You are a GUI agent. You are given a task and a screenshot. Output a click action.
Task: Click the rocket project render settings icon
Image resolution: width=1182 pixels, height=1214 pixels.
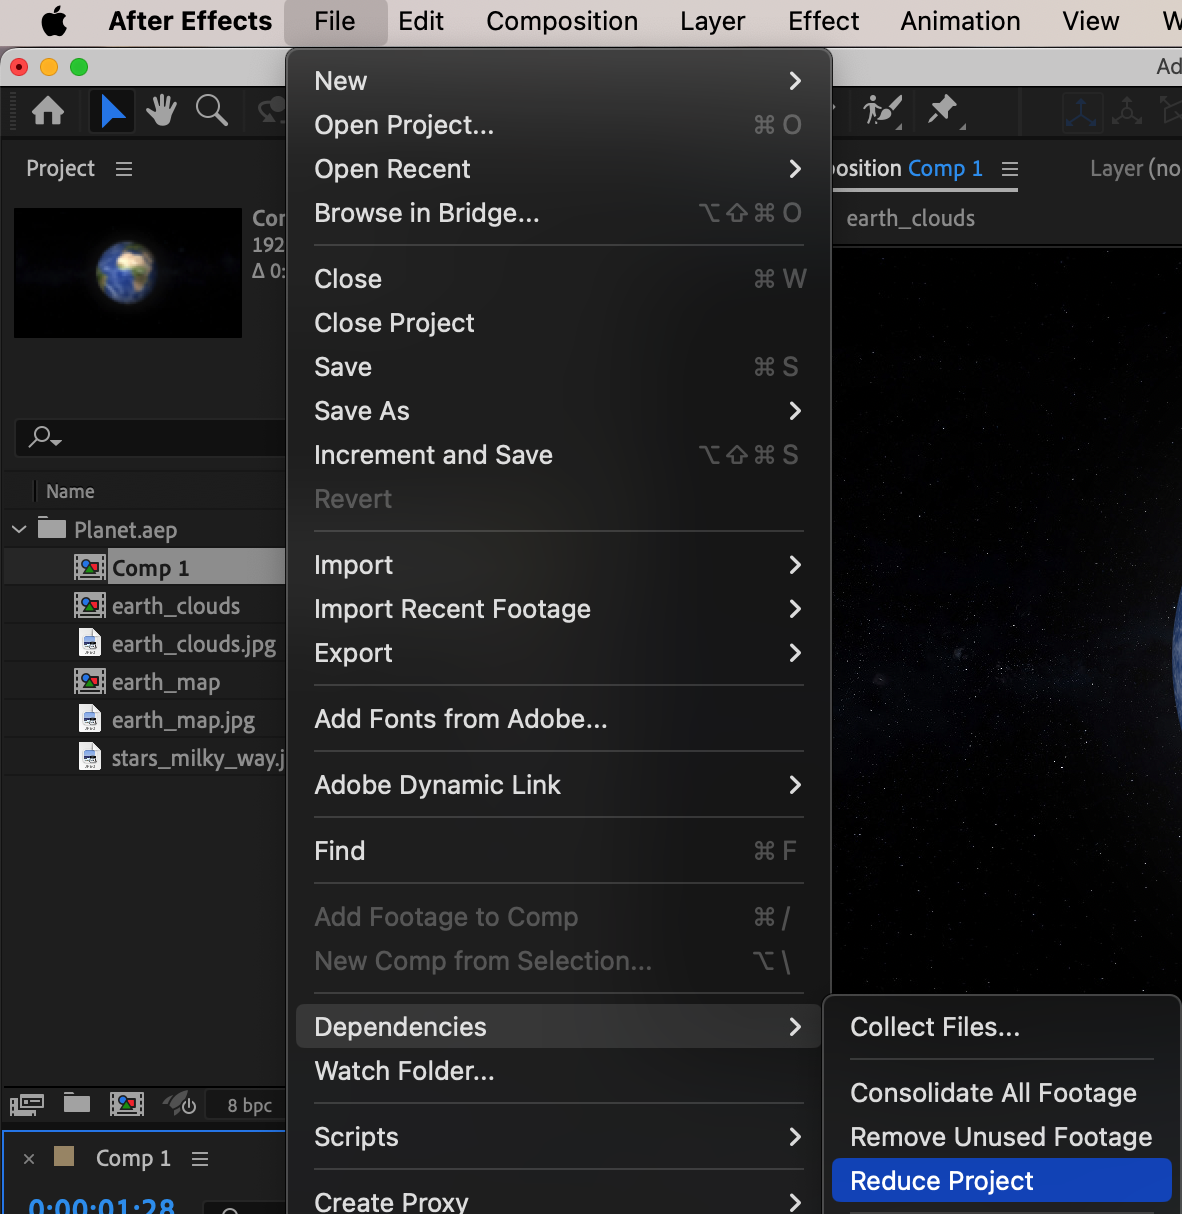pyautogui.click(x=180, y=1104)
